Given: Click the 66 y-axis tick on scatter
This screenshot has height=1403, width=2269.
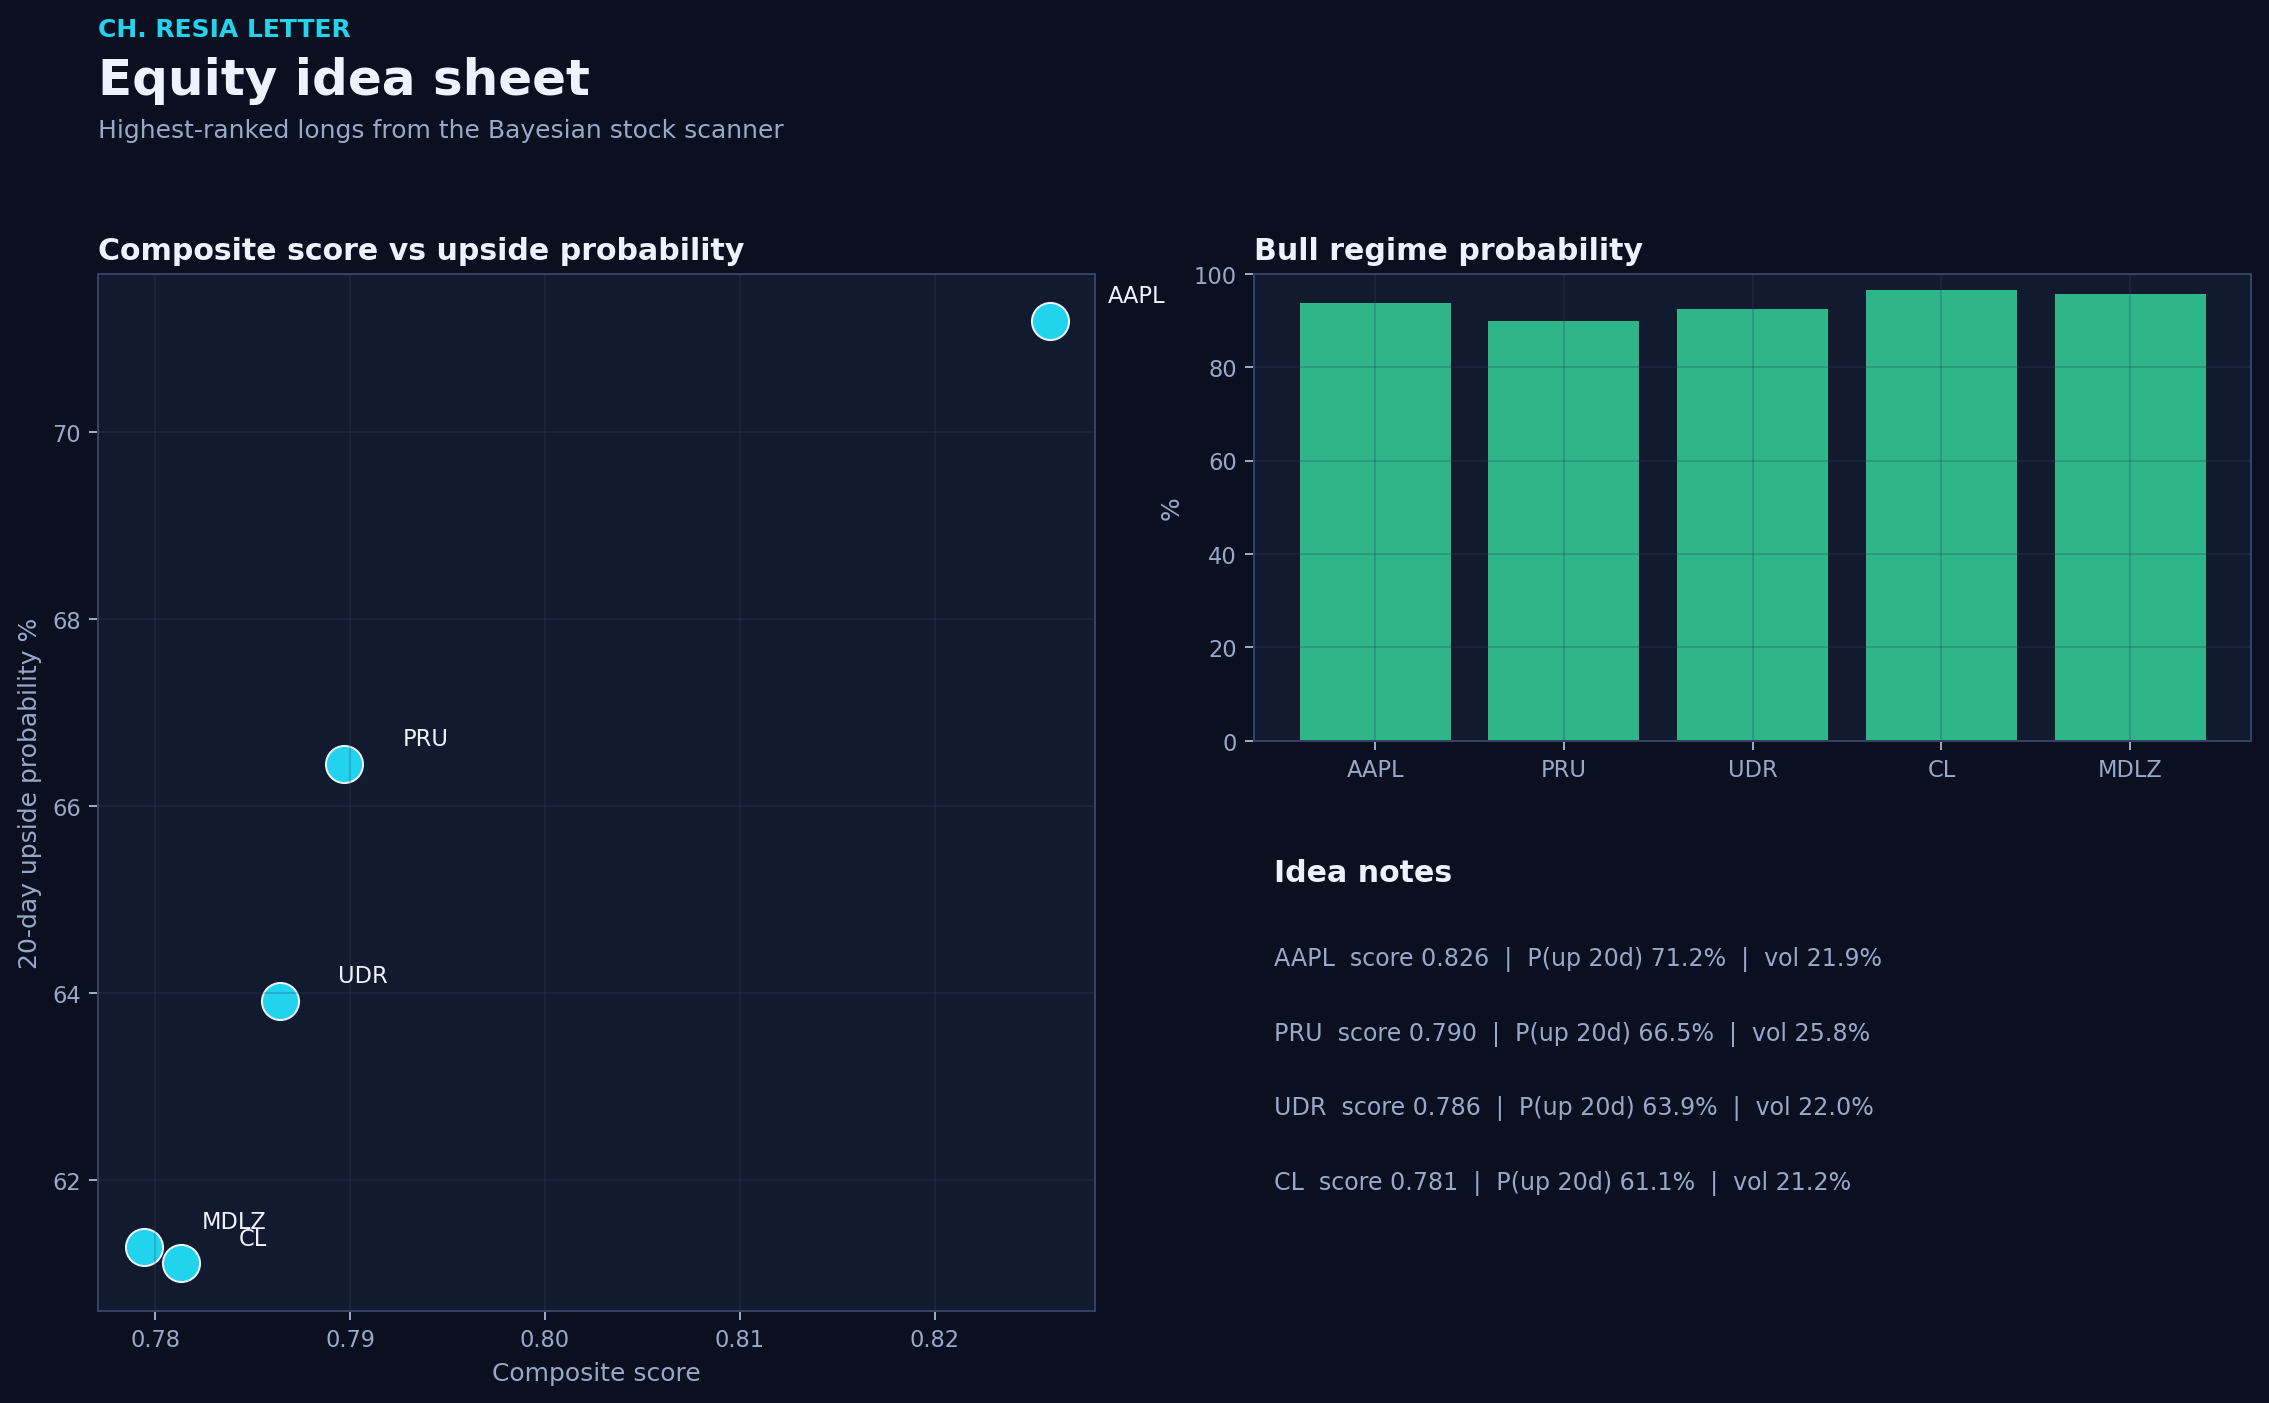Looking at the screenshot, I should point(67,807).
